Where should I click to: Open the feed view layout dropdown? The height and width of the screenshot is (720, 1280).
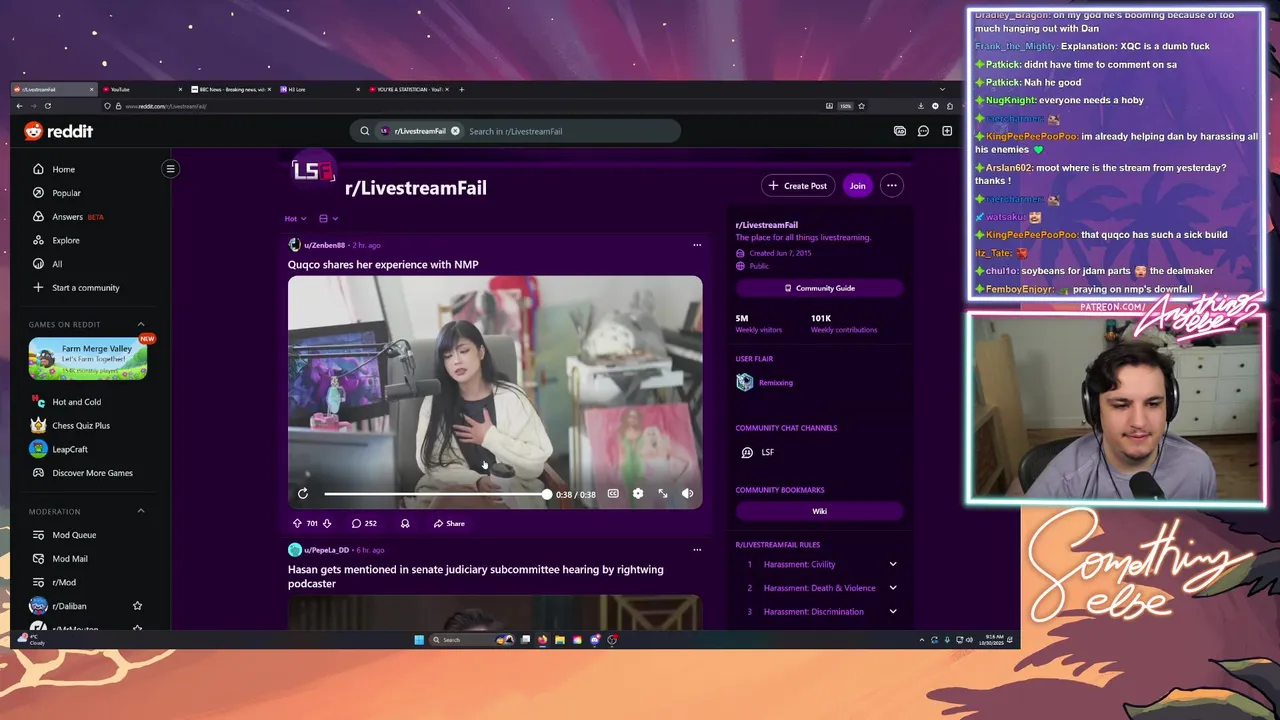pos(328,218)
